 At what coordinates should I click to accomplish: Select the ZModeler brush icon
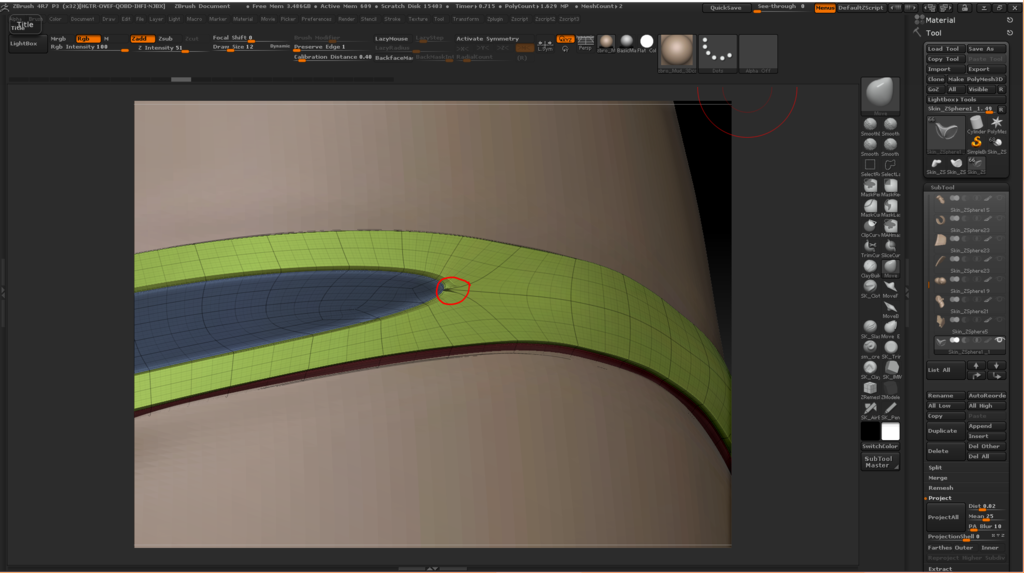(x=890, y=389)
